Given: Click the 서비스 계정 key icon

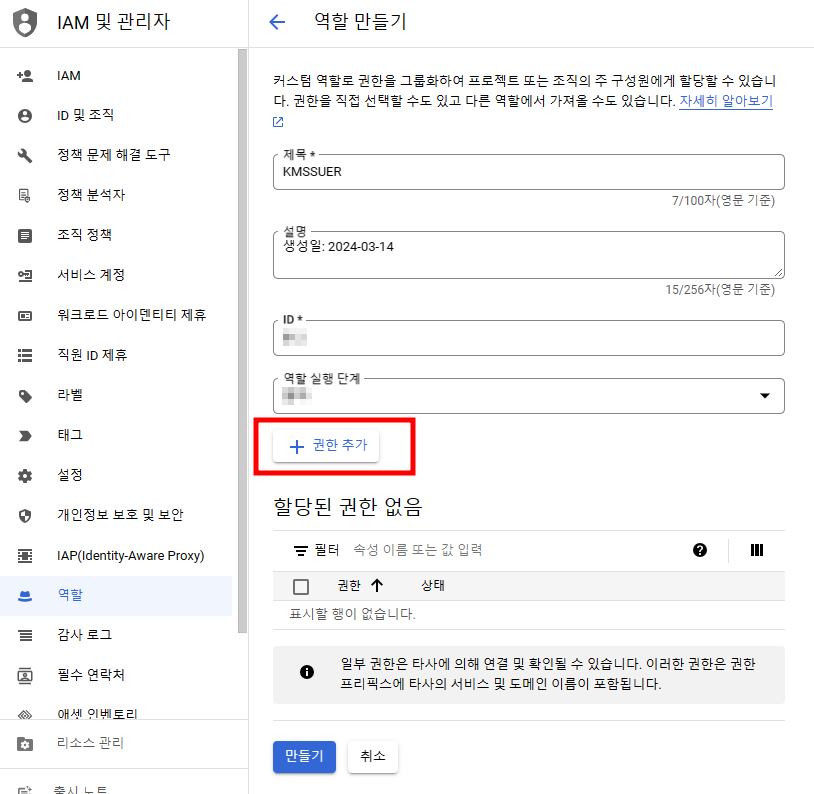Looking at the screenshot, I should (25, 275).
